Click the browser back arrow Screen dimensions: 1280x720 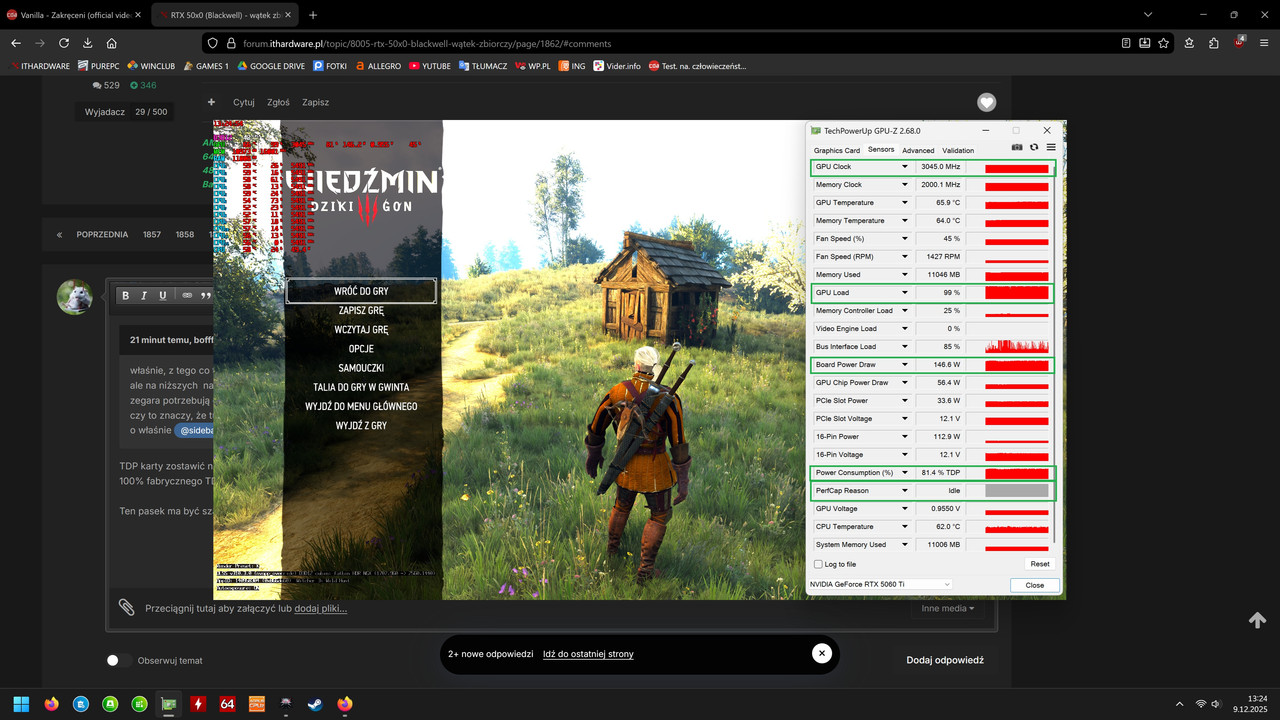pos(16,43)
